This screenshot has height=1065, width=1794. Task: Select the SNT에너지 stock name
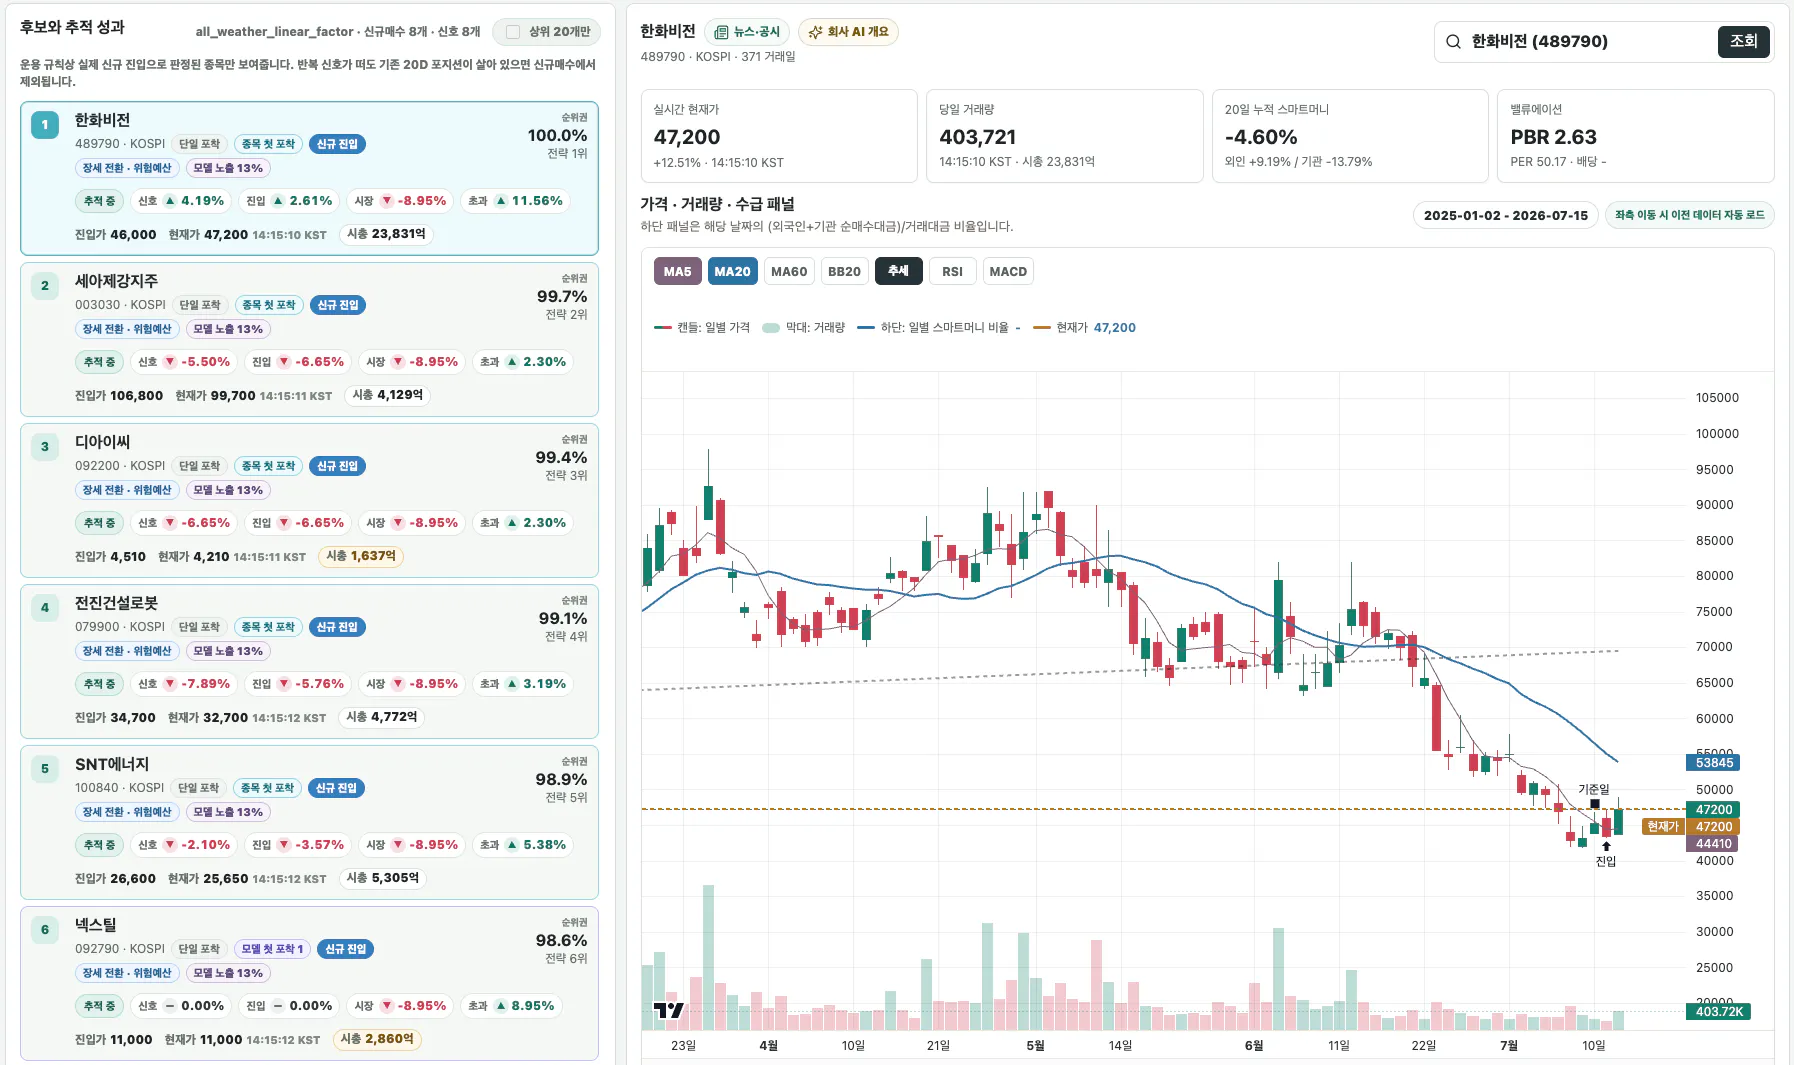[x=112, y=764]
